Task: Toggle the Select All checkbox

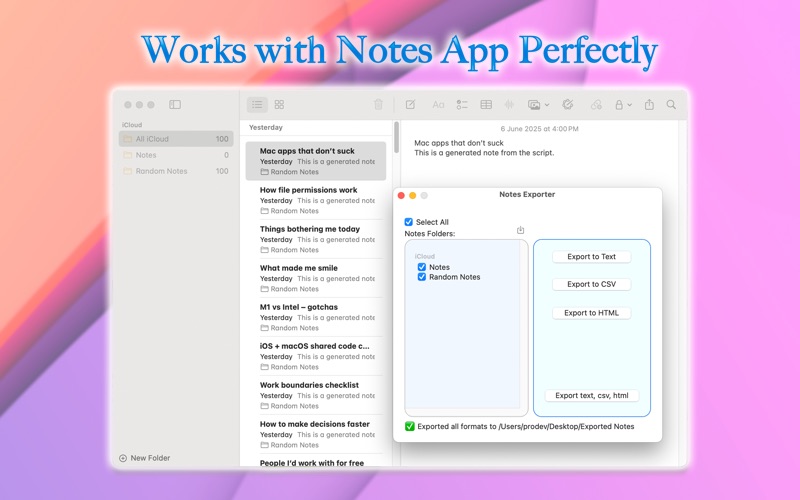Action: [409, 222]
